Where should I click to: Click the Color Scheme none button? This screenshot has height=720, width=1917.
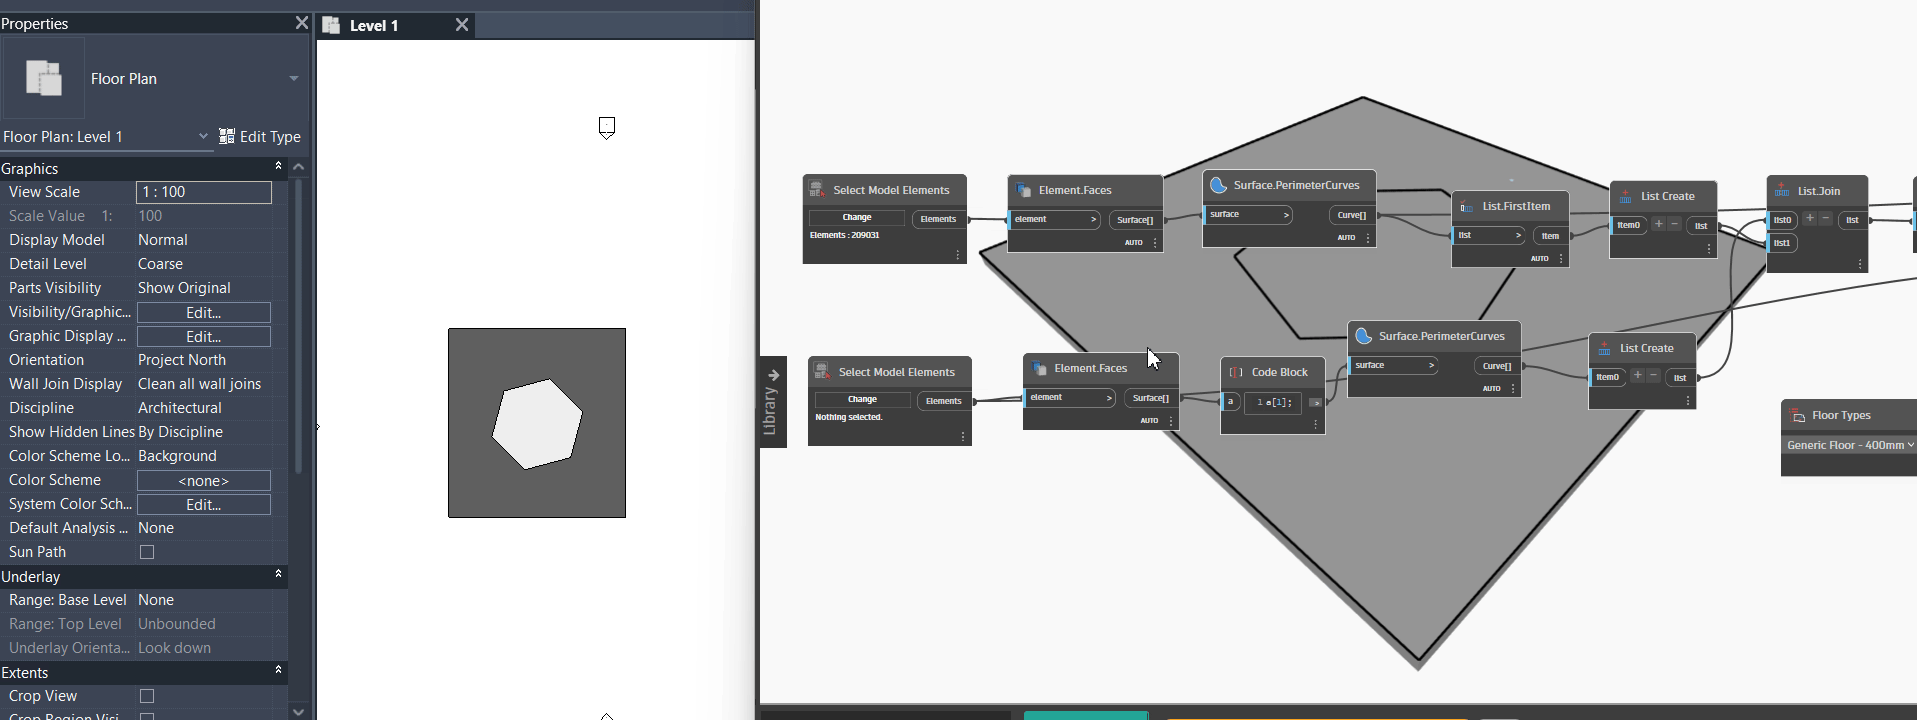click(204, 481)
